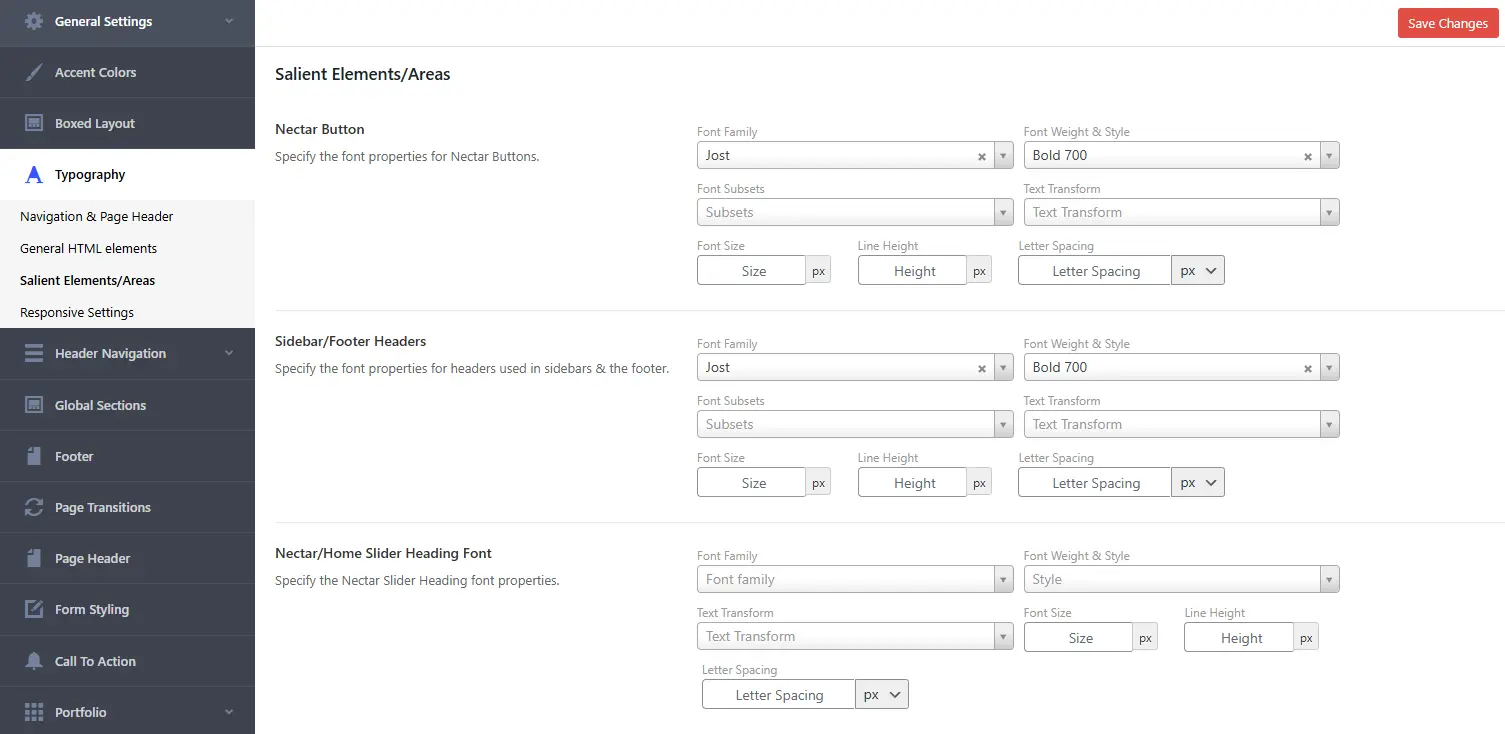Viewport: 1505px width, 734px height.
Task: Clear Jost font in Nectar Button
Action: point(982,156)
